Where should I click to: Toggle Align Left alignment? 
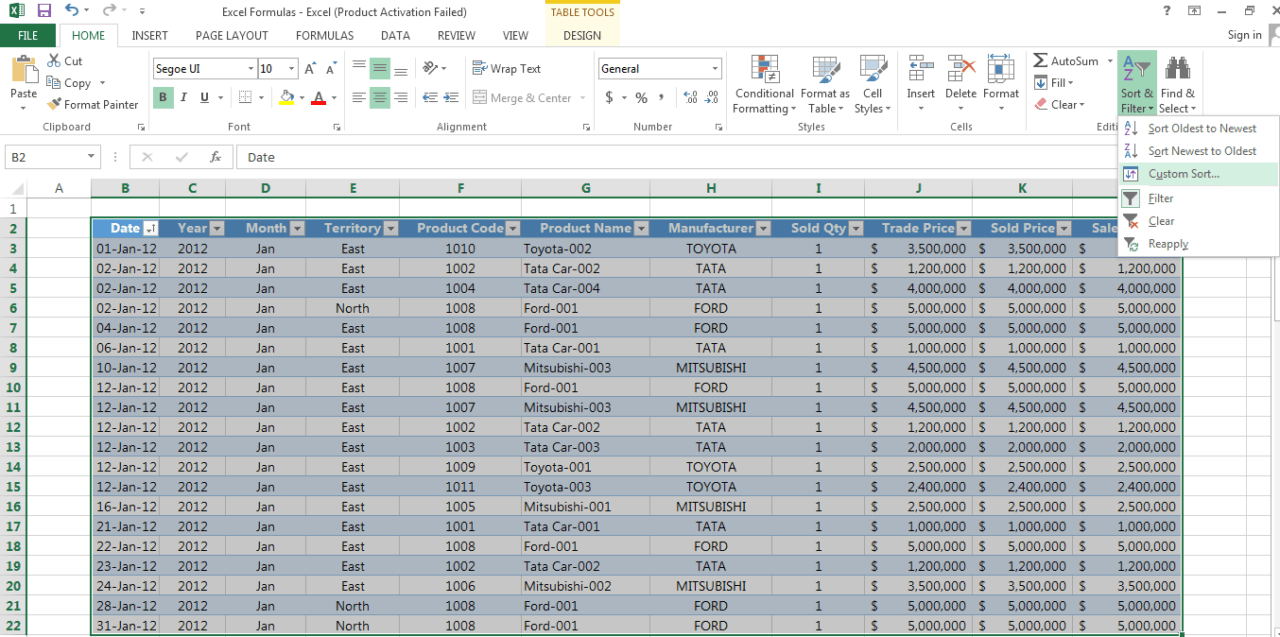coord(359,98)
